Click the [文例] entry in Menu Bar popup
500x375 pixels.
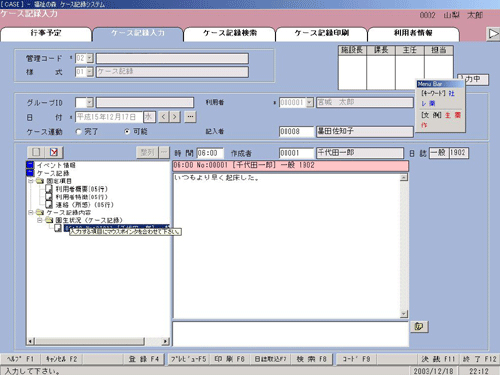[431, 115]
